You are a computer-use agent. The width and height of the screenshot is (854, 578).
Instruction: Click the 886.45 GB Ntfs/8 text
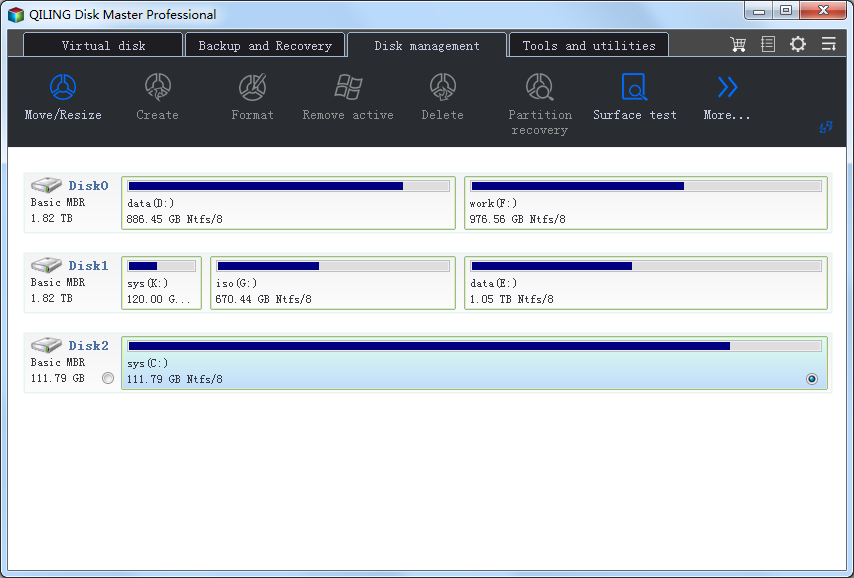point(174,219)
